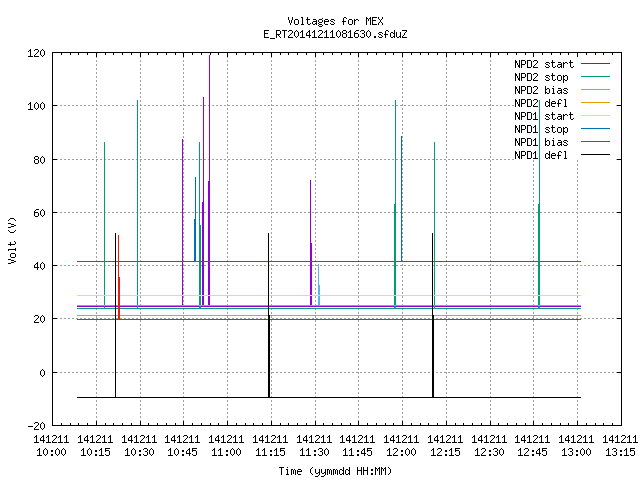This screenshot has height=480, width=640.
Task: Click the 'NPD2 start' legend label
Action: pyautogui.click(x=544, y=64)
